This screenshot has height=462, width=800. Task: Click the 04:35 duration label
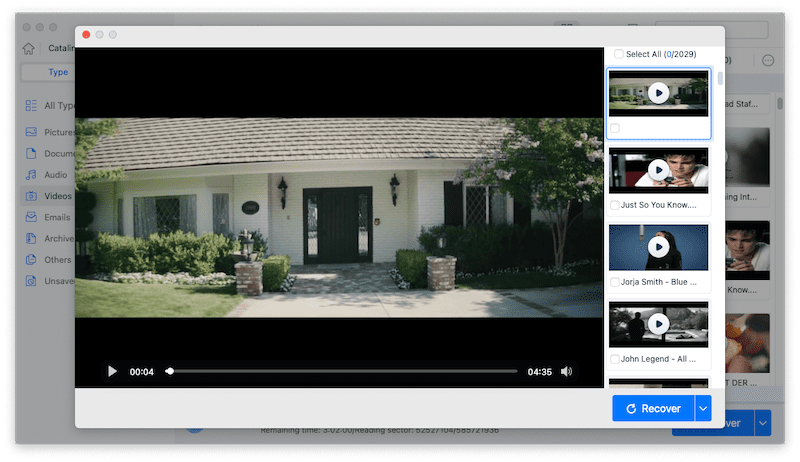(x=539, y=372)
